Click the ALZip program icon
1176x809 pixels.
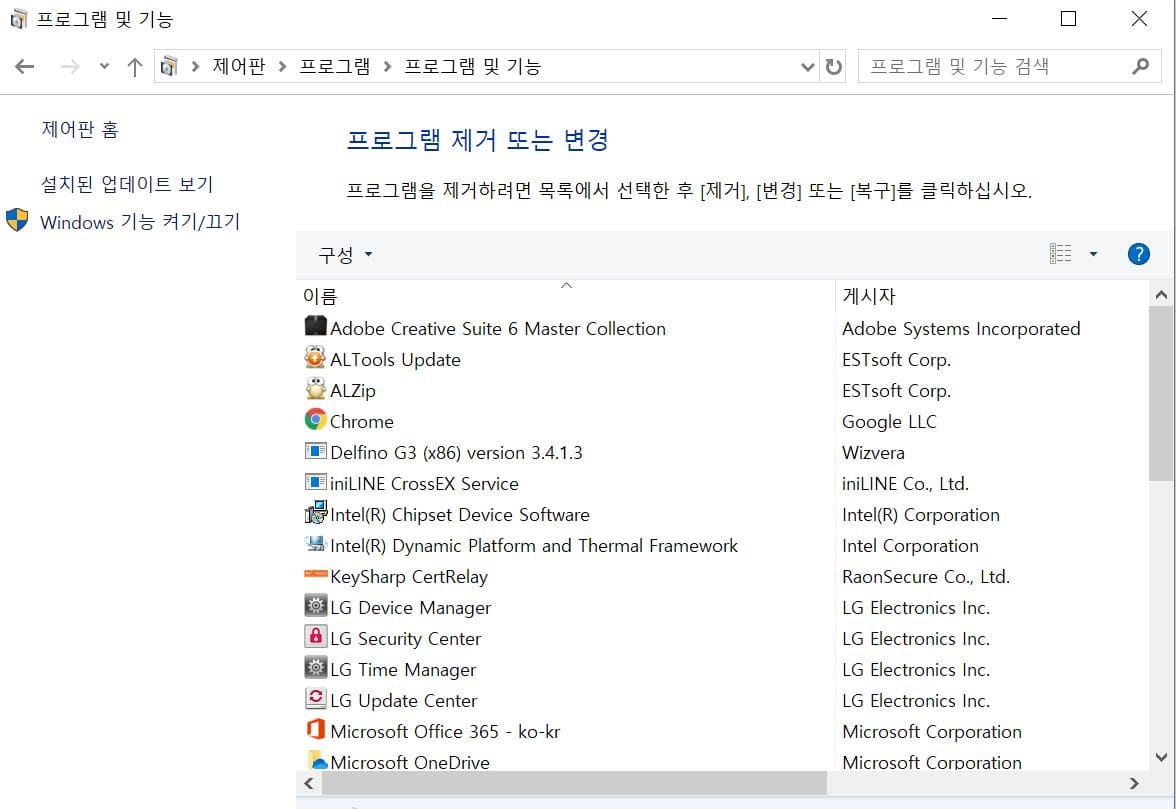click(316, 388)
